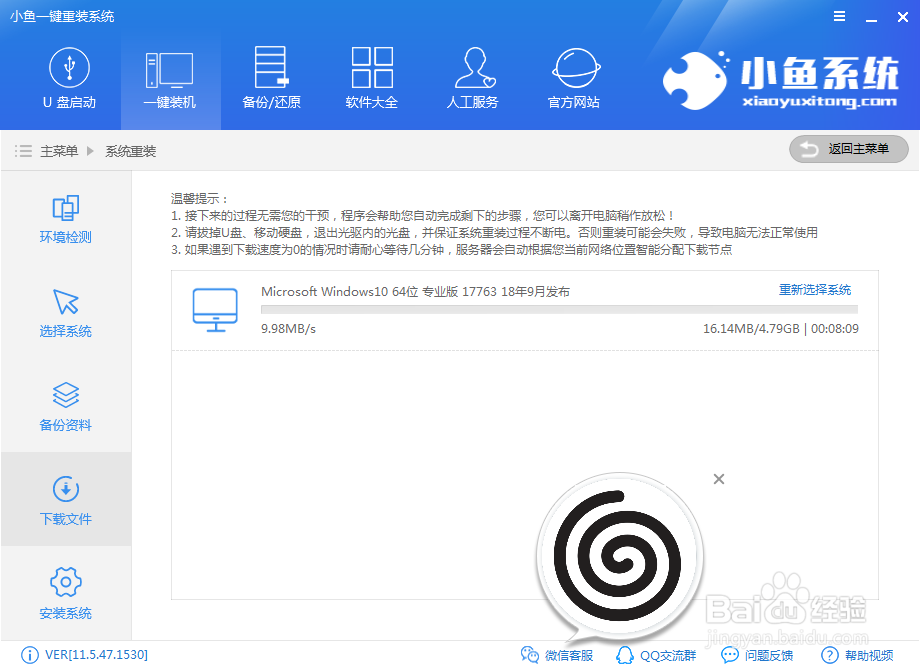
Task: Click the 安装系统 install system step
Action: pos(65,594)
